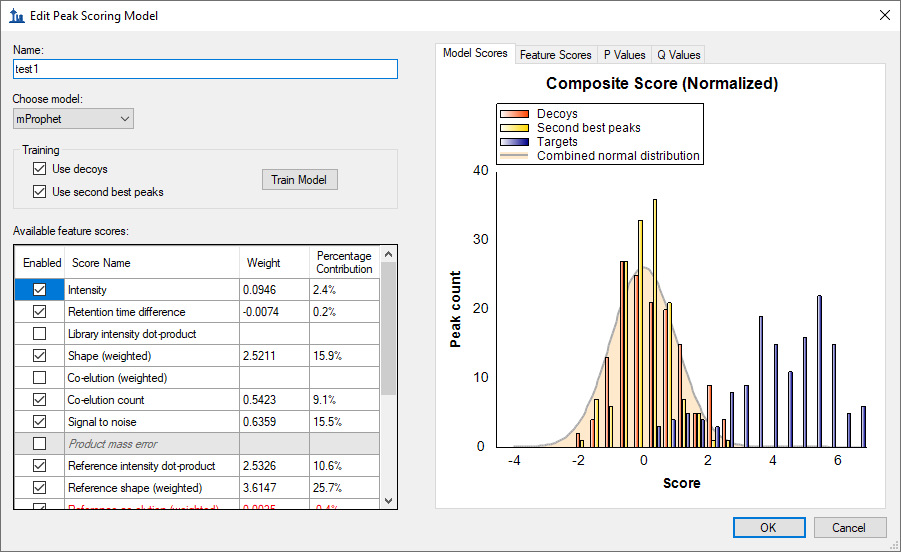Switch to the Feature Scores tab

click(x=555, y=55)
